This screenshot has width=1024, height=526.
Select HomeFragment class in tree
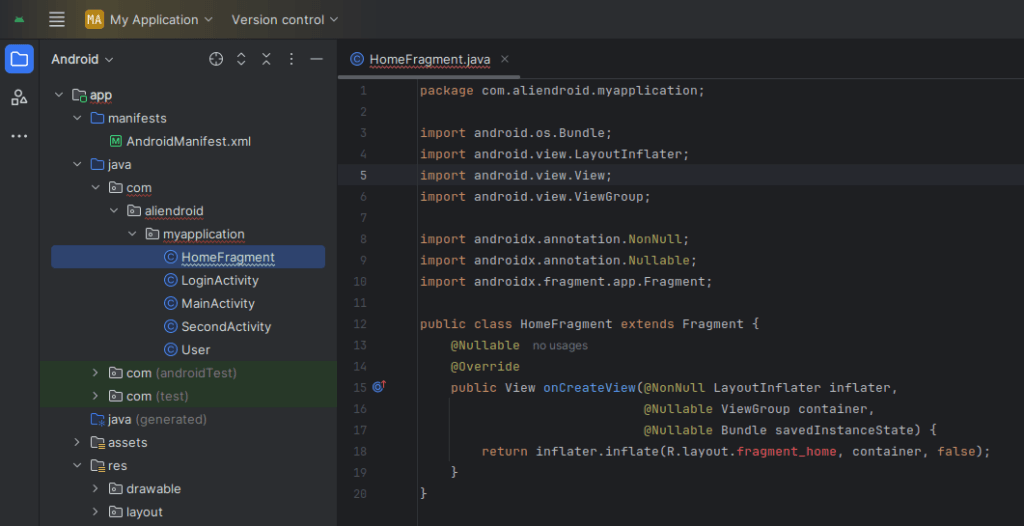[x=188, y=257]
